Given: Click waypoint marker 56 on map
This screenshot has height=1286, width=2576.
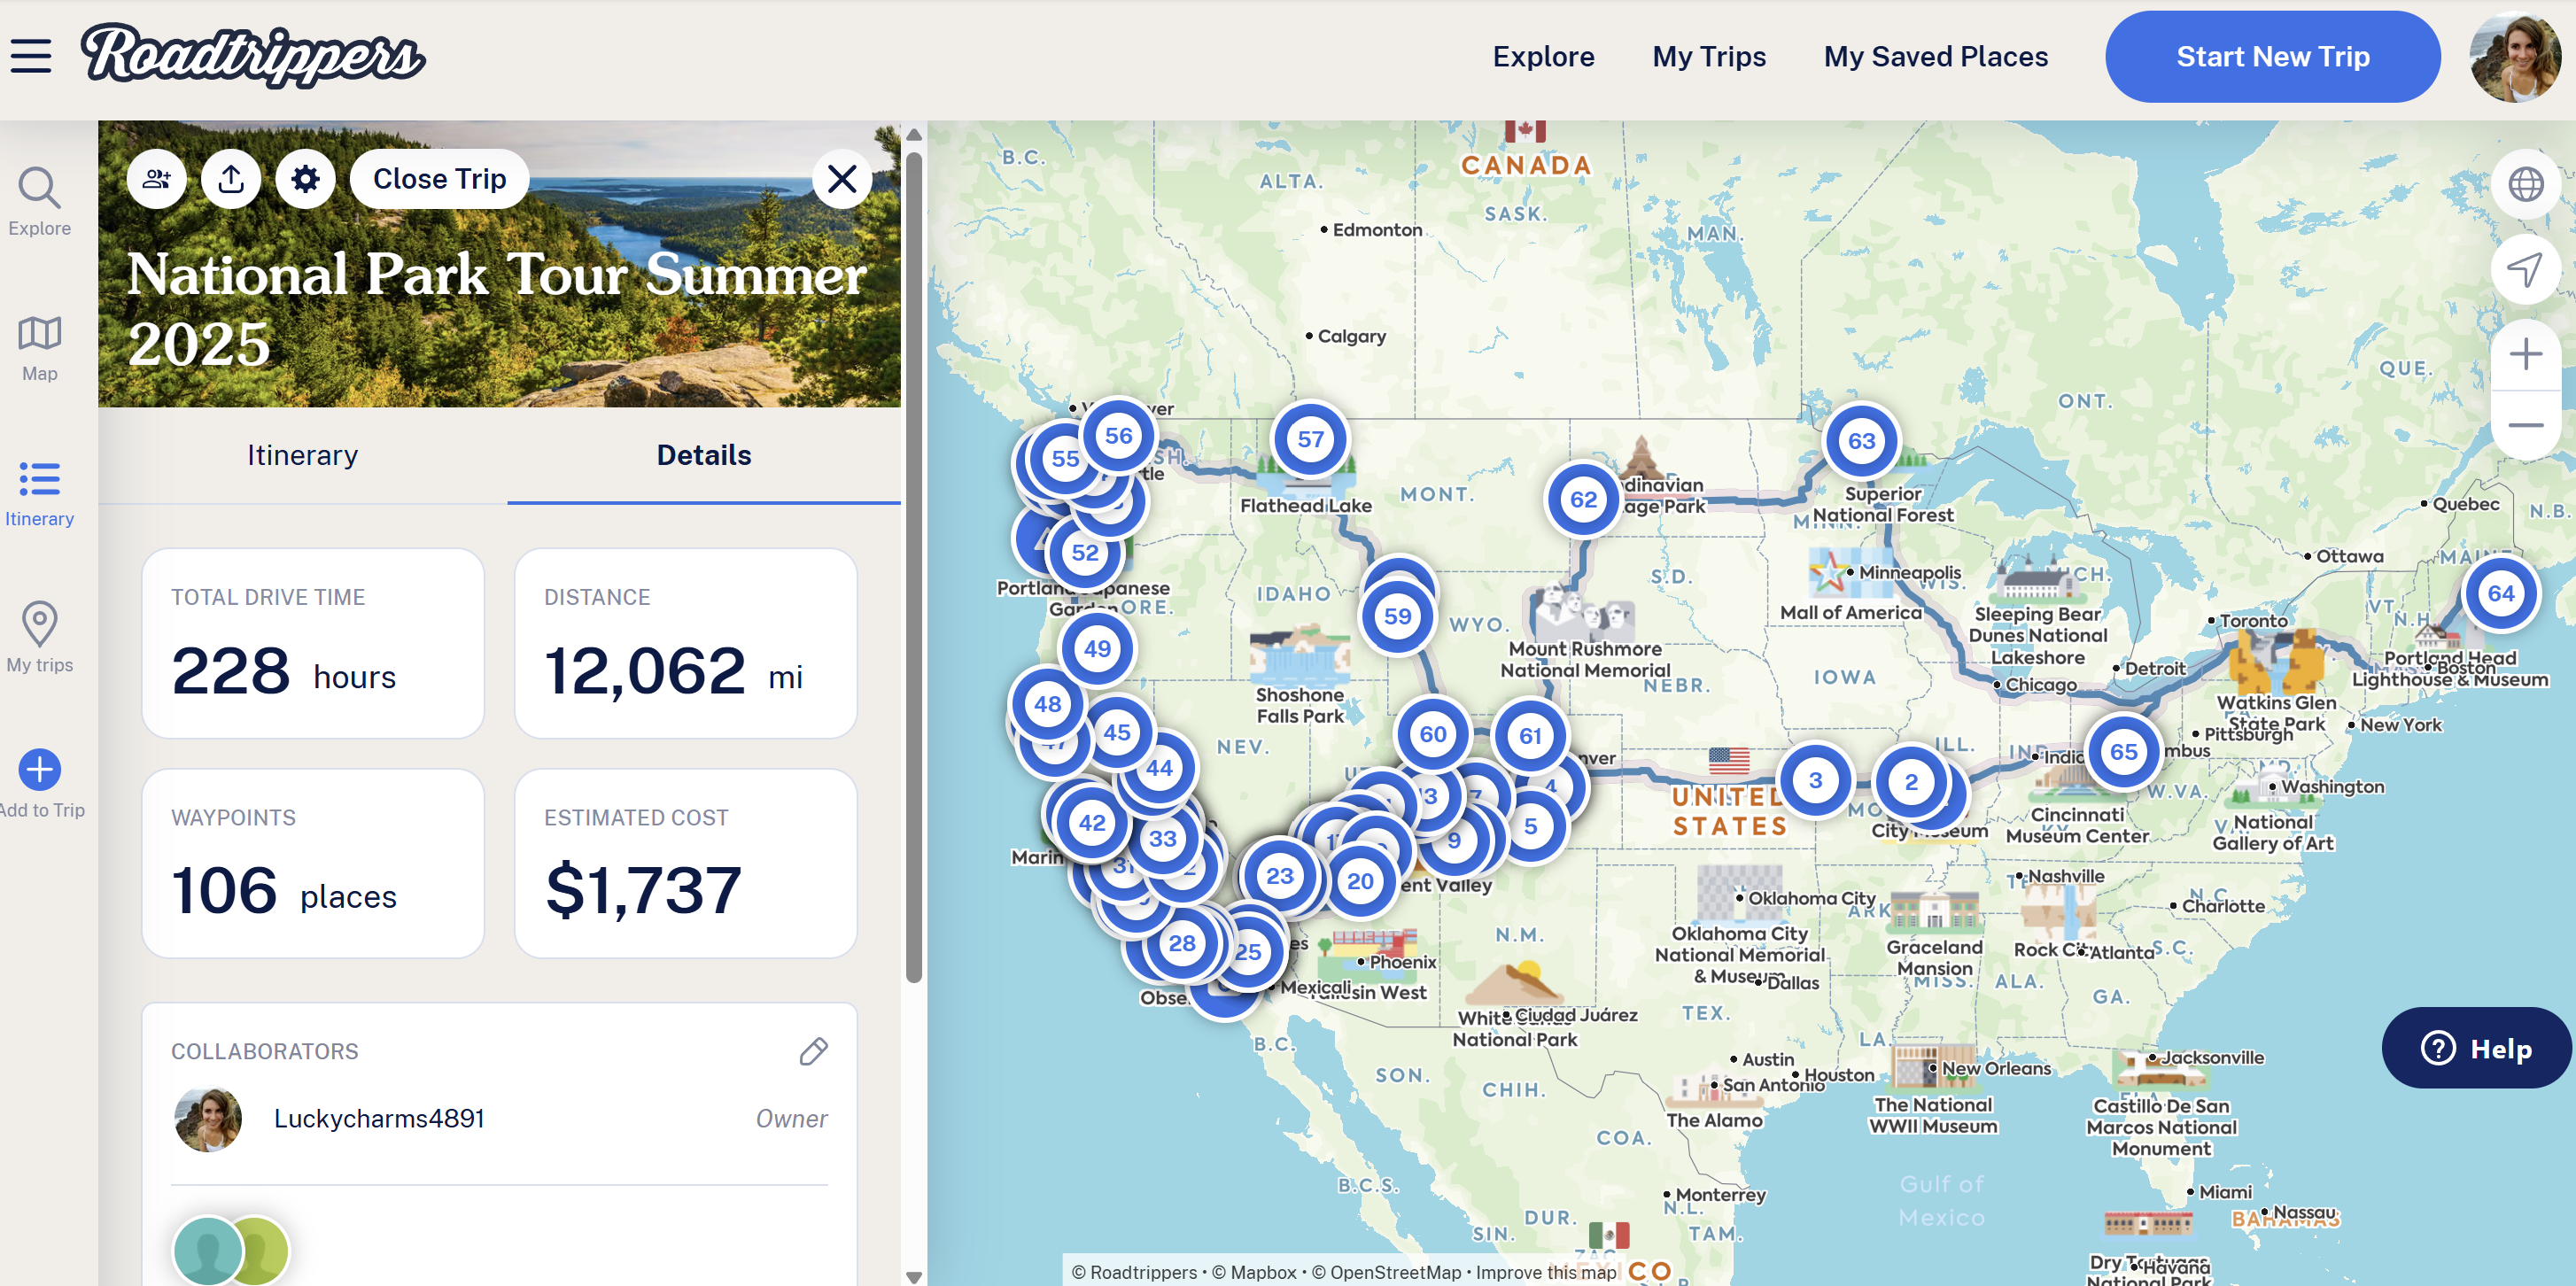Looking at the screenshot, I should (1119, 436).
